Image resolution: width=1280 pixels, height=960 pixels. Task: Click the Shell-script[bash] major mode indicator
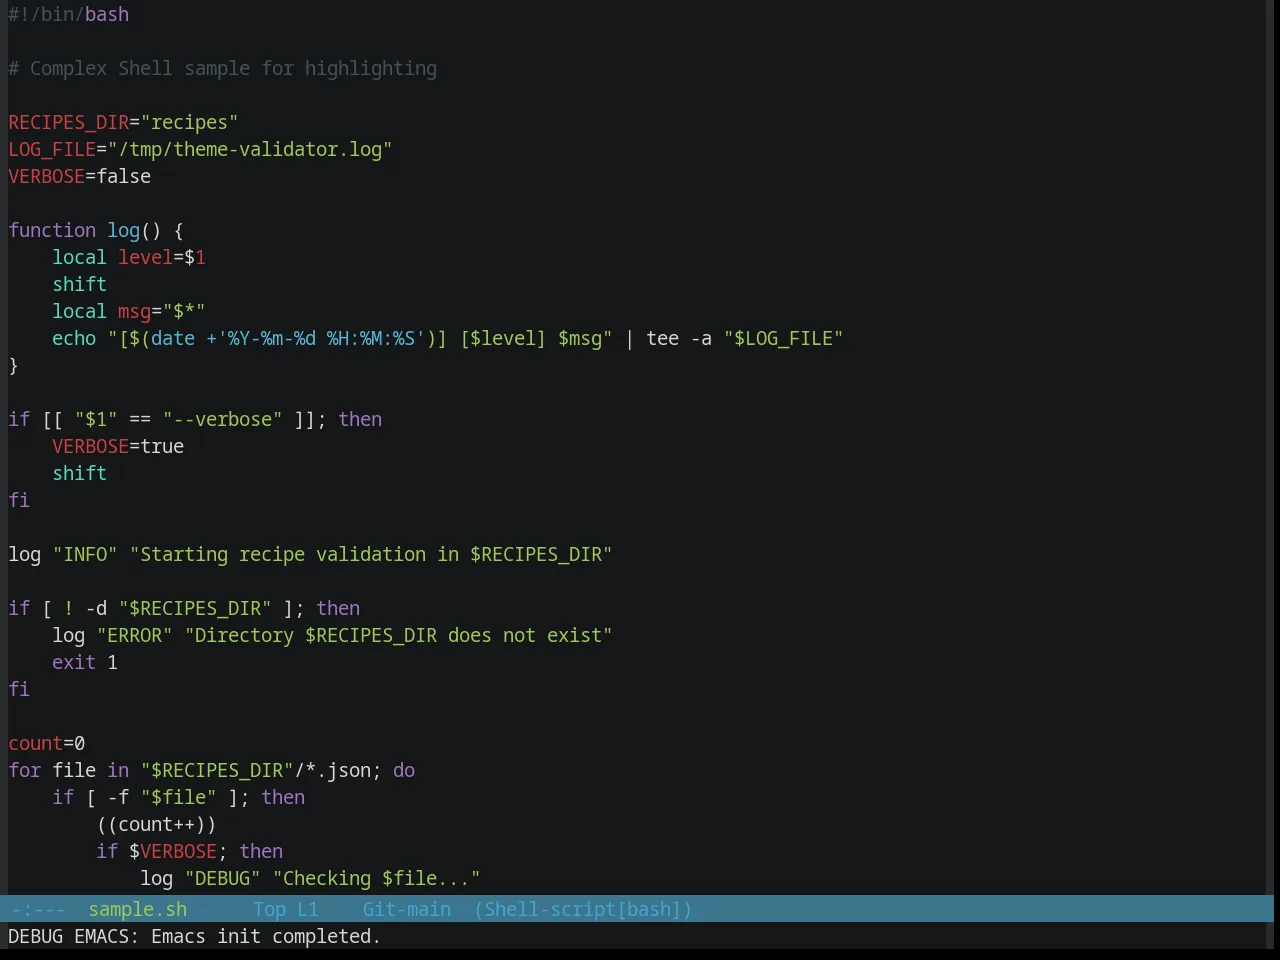583,909
